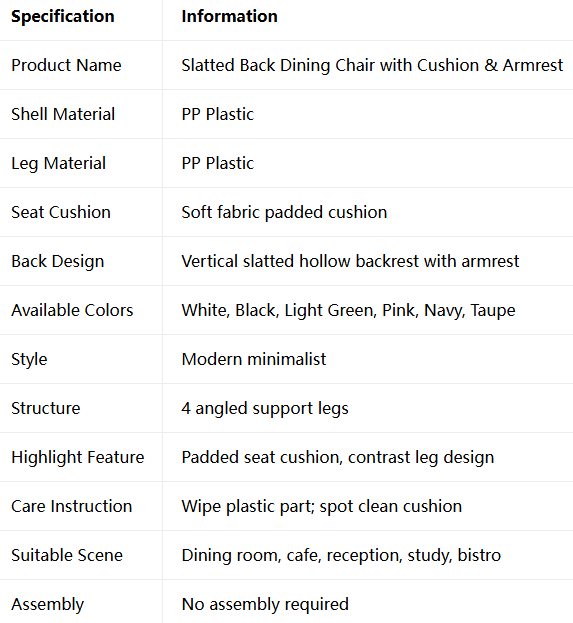
Task: Select the Suitable Scene label
Action: [x=67, y=555]
